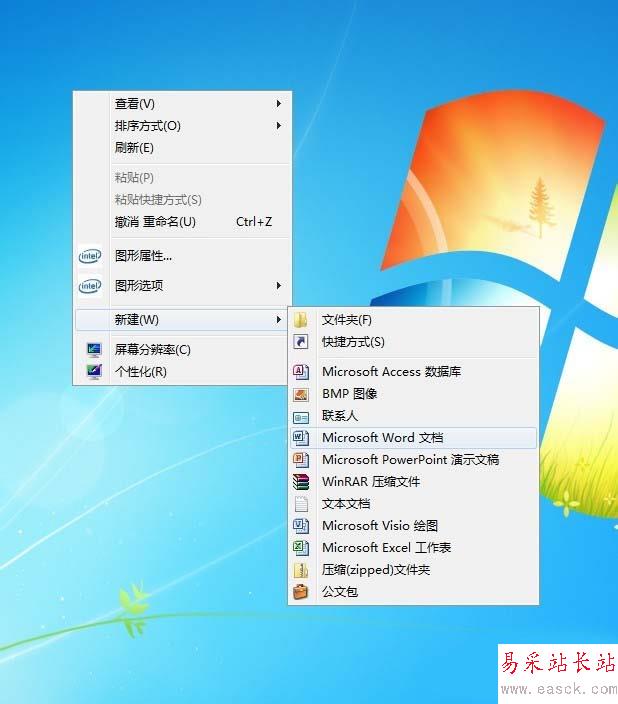Create new 联系人 entry
This screenshot has width=618, height=704.
[414, 416]
